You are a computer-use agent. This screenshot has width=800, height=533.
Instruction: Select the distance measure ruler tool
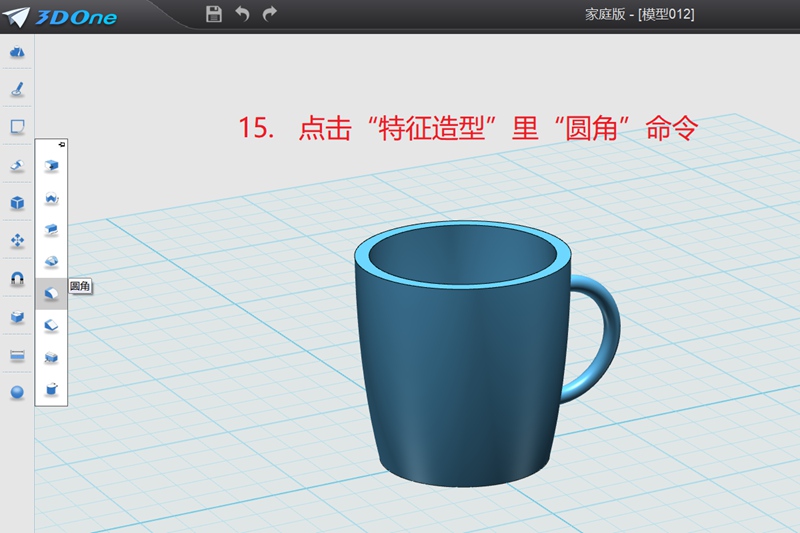pos(17,355)
